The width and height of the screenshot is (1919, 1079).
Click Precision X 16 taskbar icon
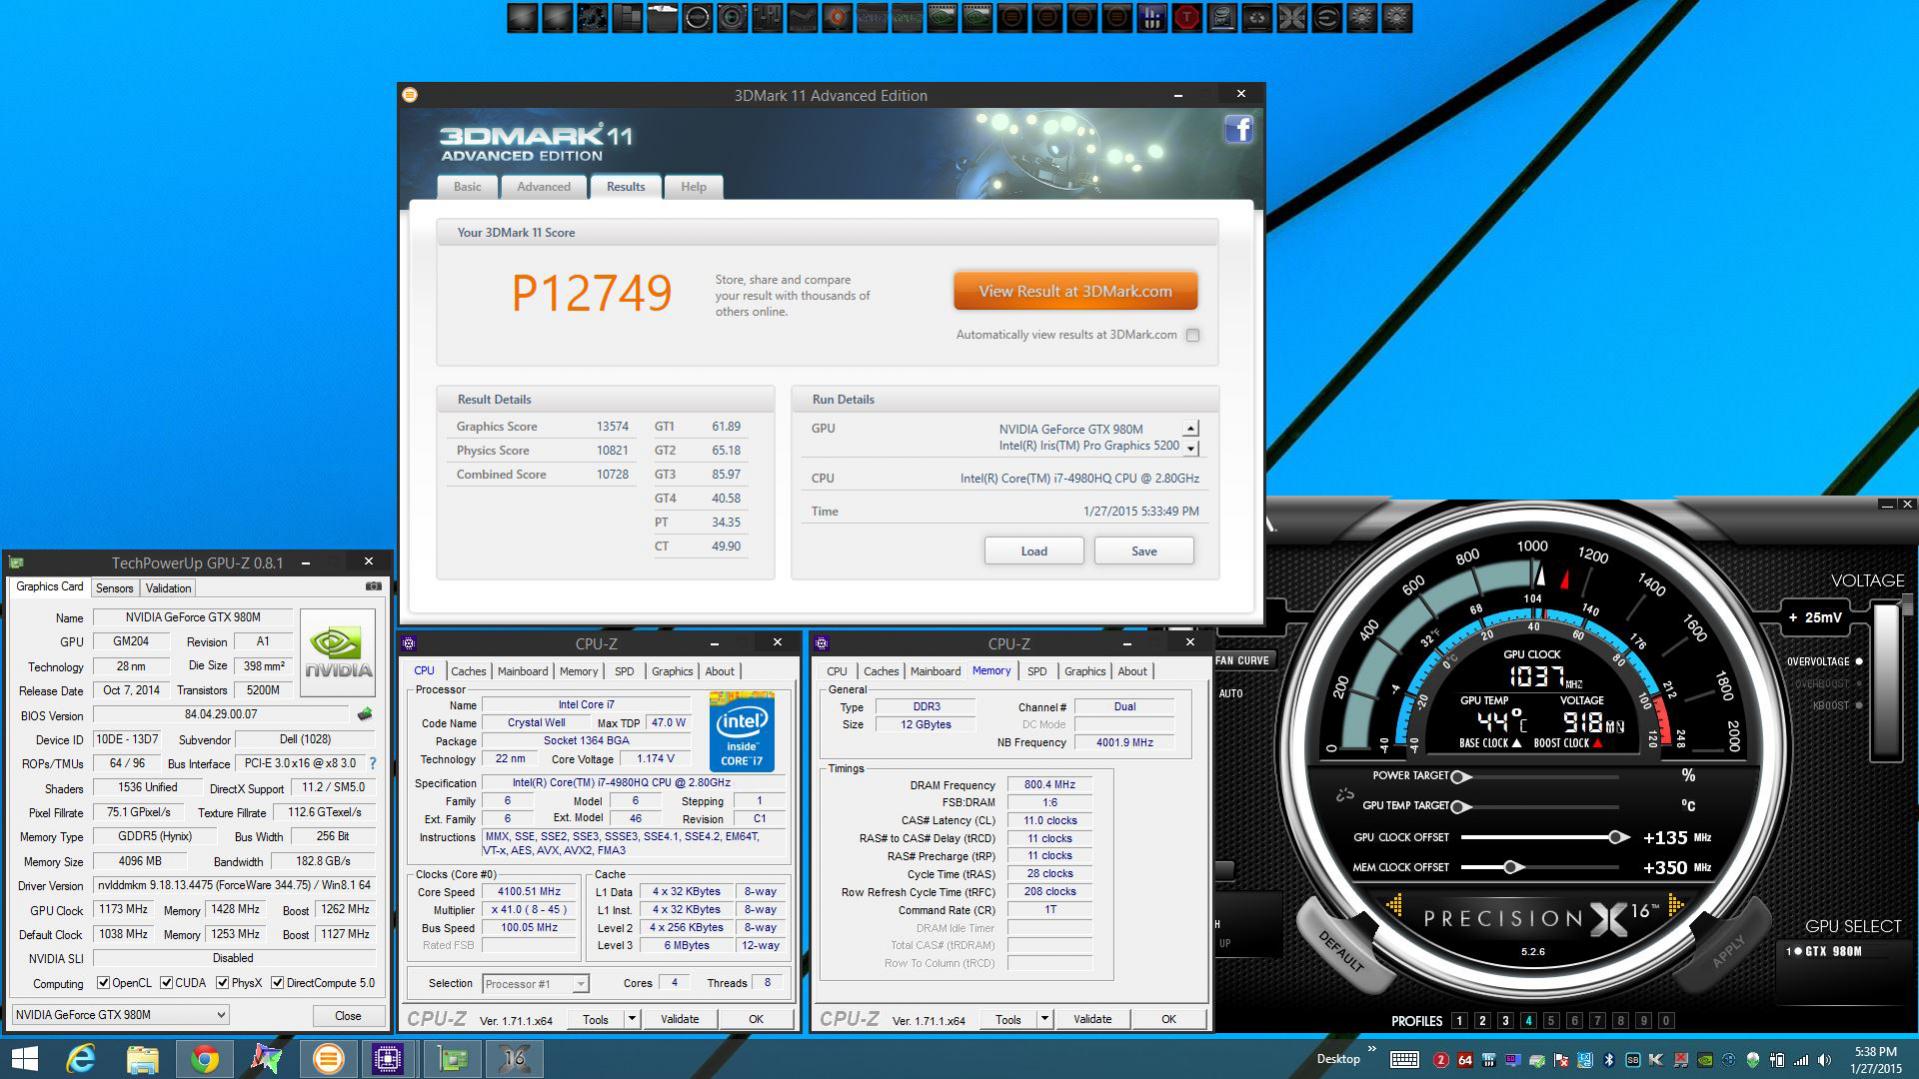[515, 1058]
